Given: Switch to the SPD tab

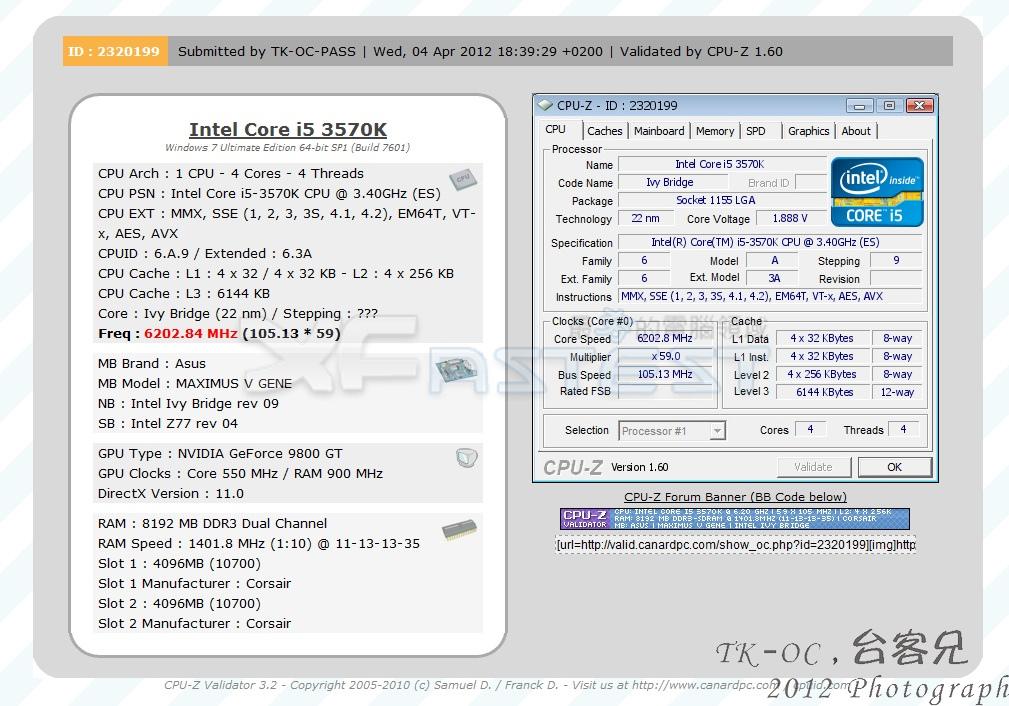Looking at the screenshot, I should pos(756,131).
